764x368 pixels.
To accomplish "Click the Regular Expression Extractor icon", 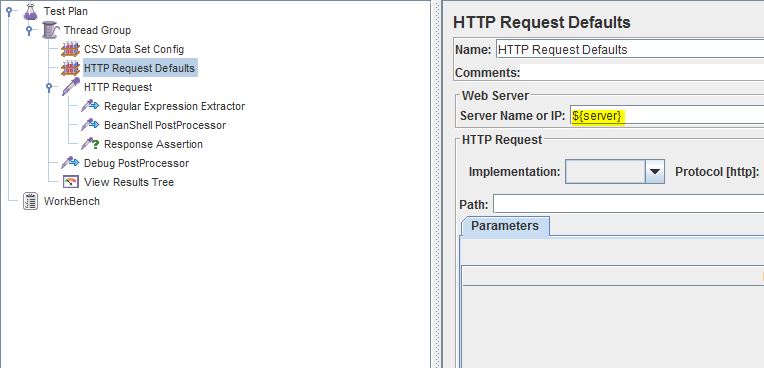I will pyautogui.click(x=90, y=106).
